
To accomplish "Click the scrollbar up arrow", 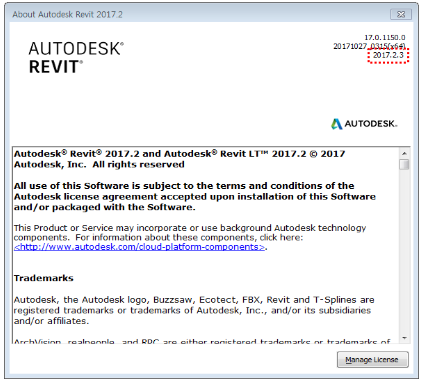I will (404, 153).
